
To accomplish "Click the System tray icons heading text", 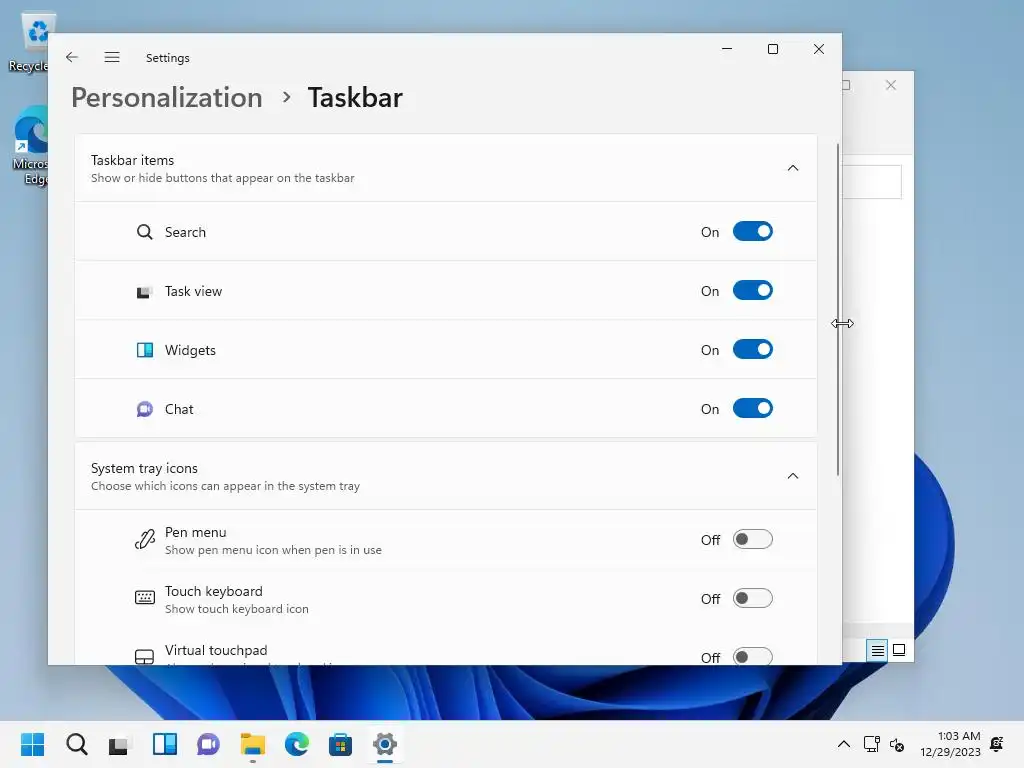I will [144, 468].
